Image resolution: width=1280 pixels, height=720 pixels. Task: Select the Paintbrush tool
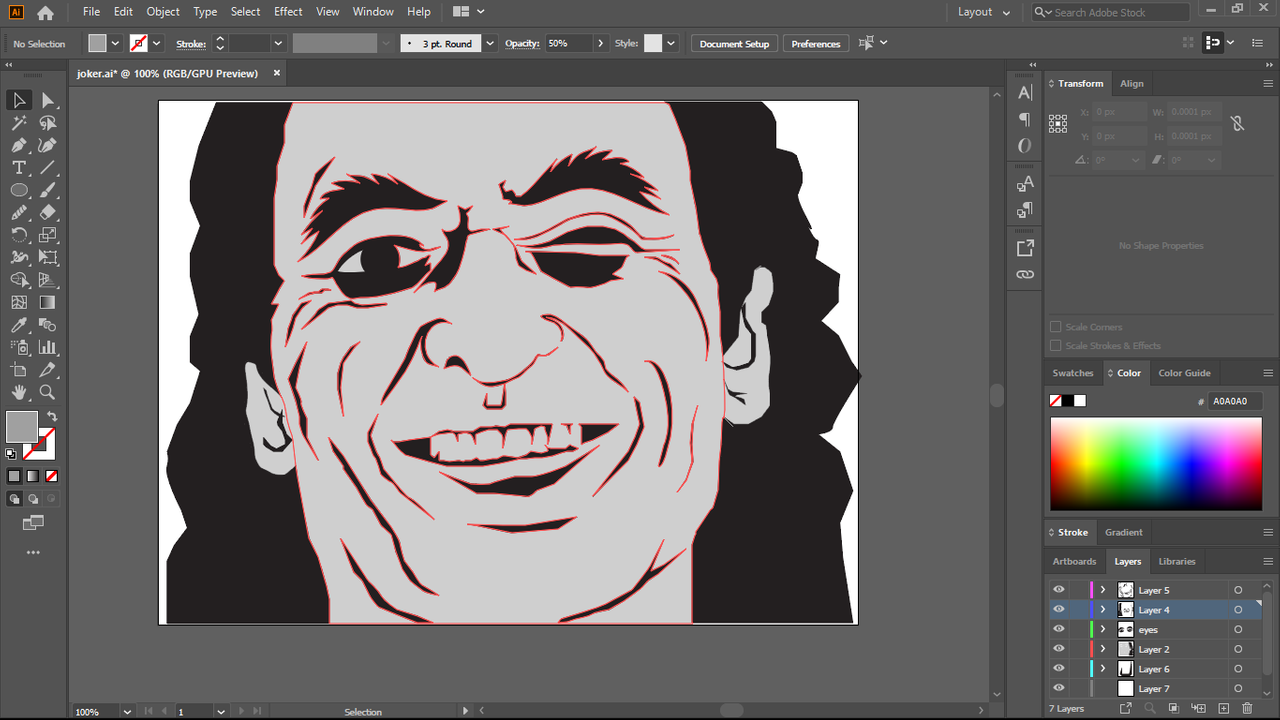(x=47, y=190)
